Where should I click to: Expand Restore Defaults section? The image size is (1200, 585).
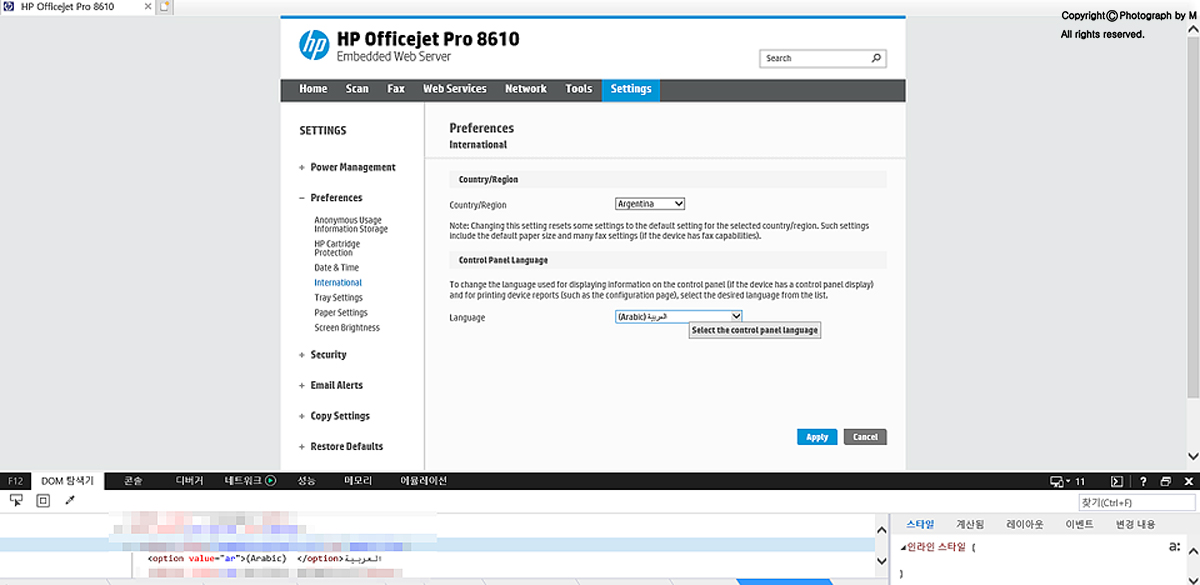point(340,447)
